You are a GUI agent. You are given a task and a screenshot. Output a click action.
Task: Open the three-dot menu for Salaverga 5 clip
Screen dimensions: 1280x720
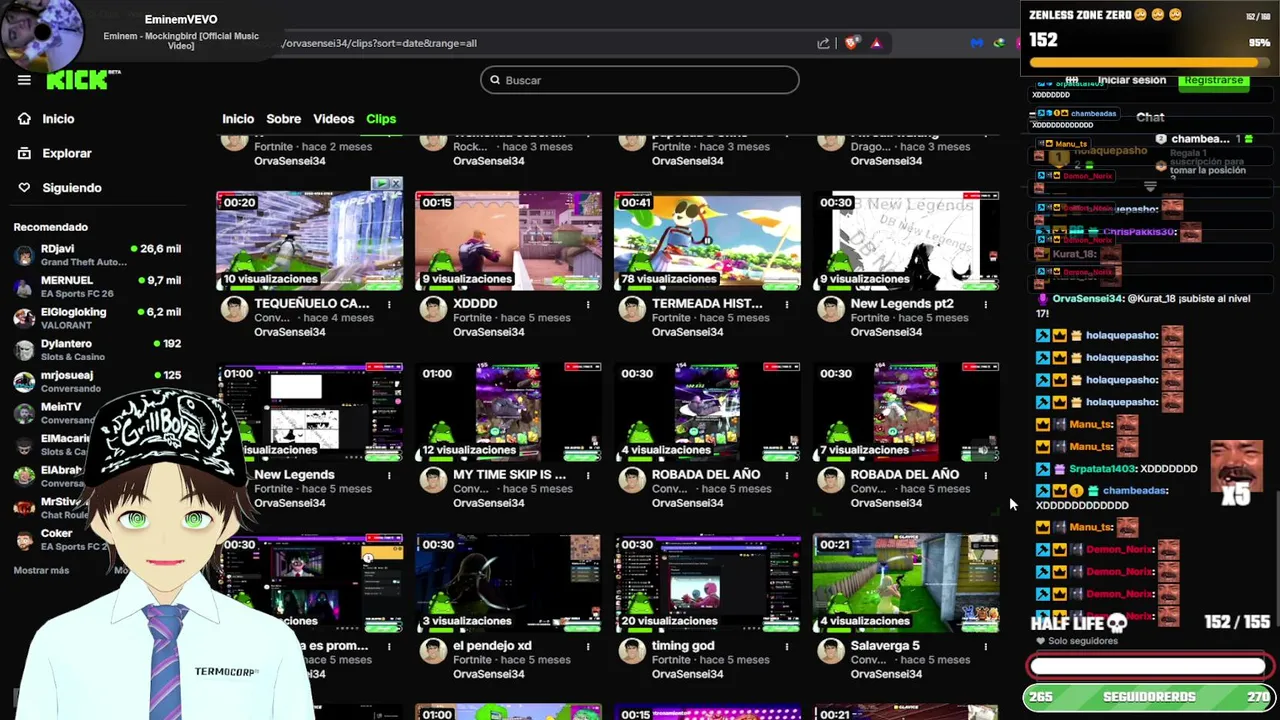click(986, 646)
